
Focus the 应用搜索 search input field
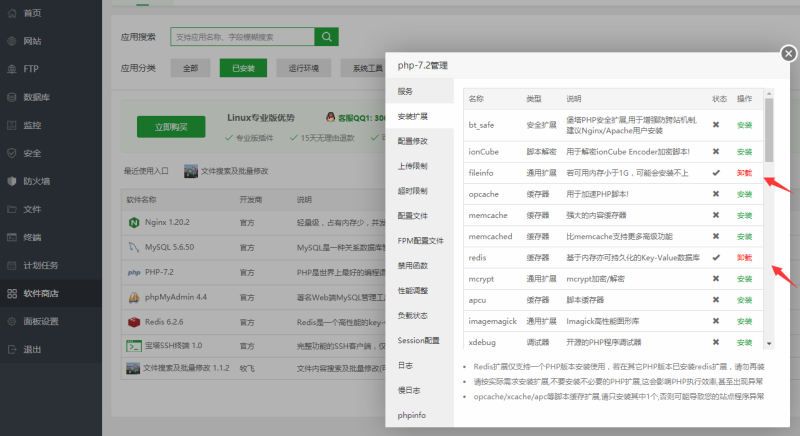point(242,37)
